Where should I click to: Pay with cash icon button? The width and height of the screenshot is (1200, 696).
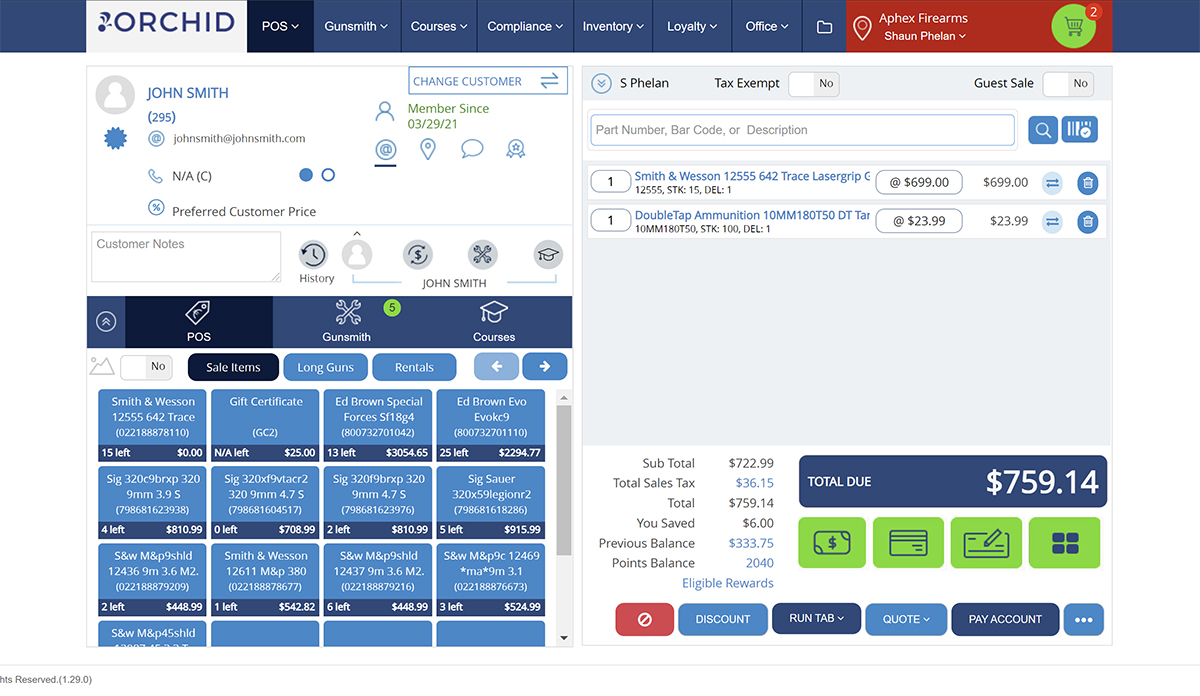[x=832, y=543]
